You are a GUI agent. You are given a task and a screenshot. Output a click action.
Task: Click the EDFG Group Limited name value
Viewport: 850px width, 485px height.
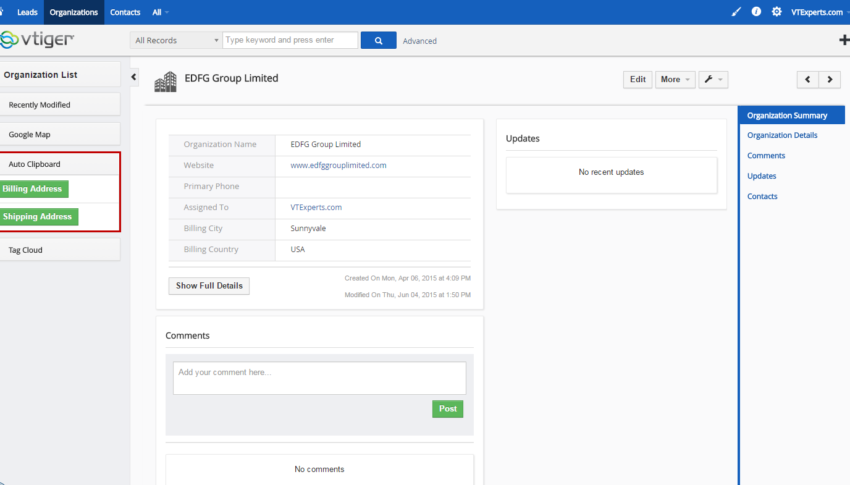[325, 144]
